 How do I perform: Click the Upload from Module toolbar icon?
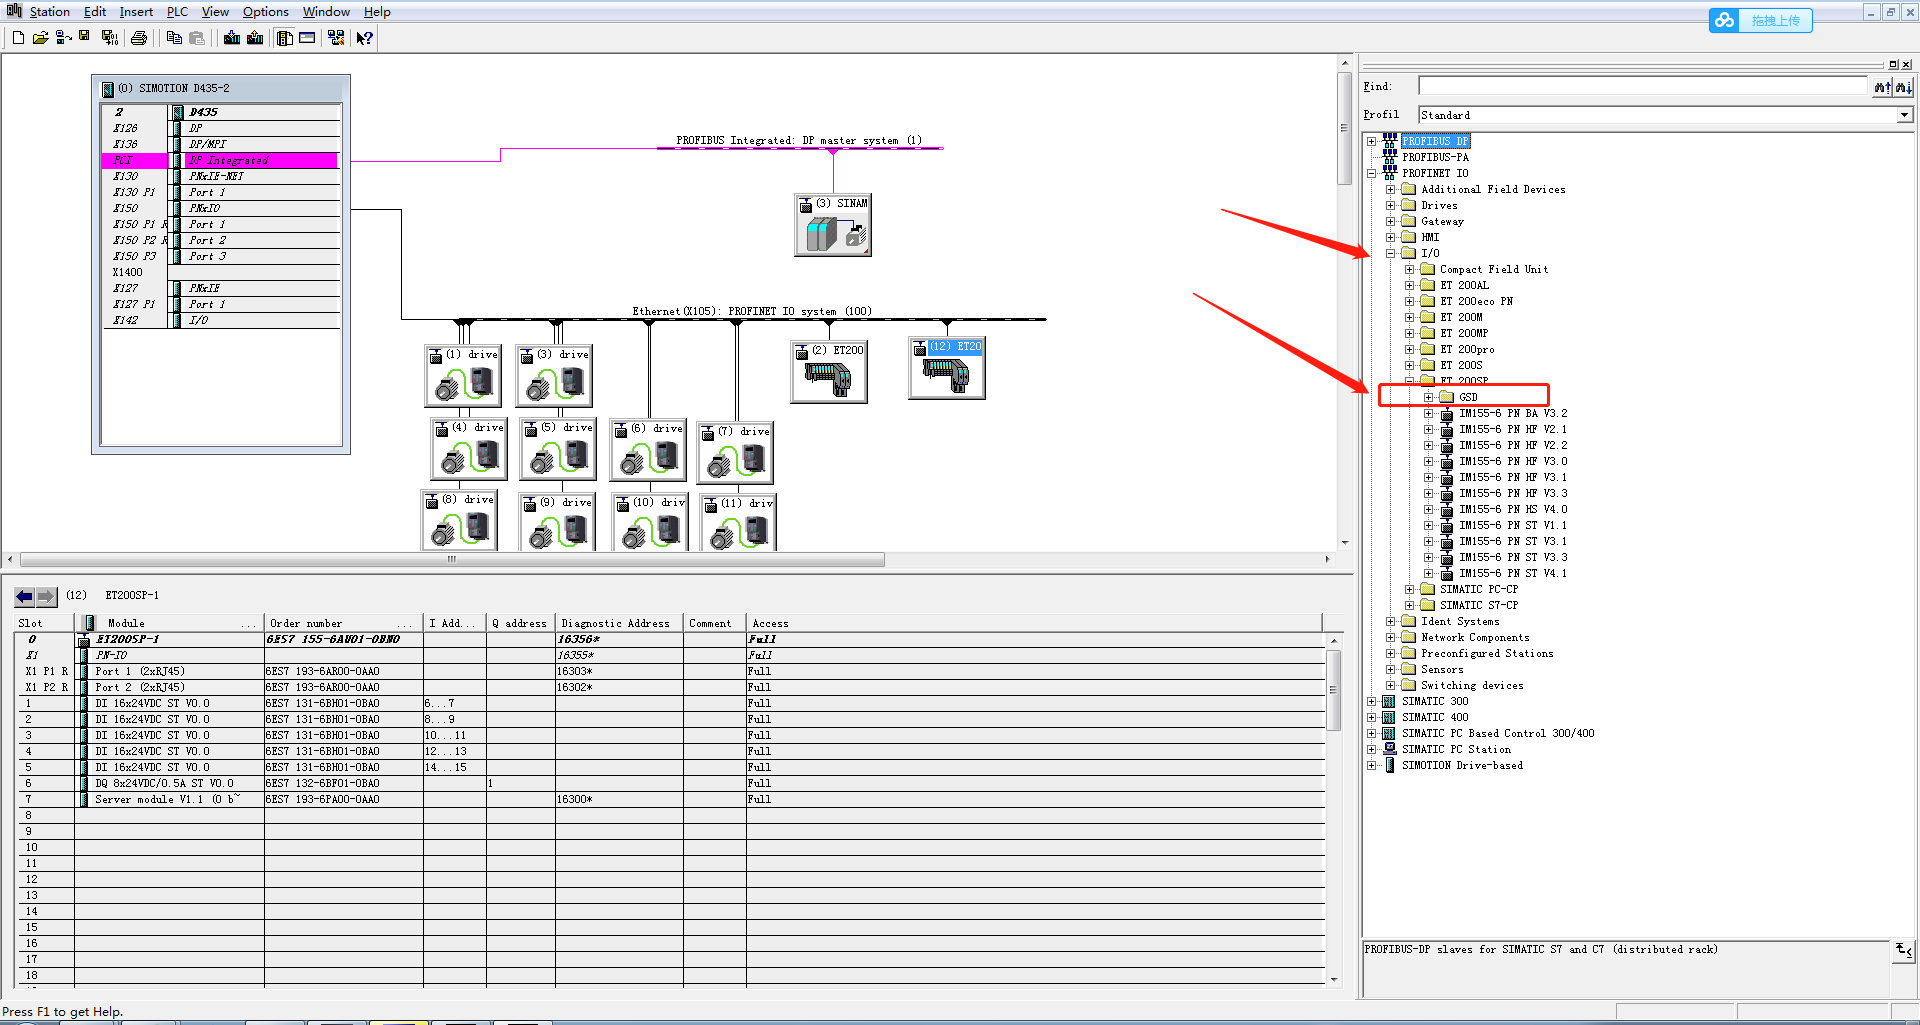pos(255,38)
